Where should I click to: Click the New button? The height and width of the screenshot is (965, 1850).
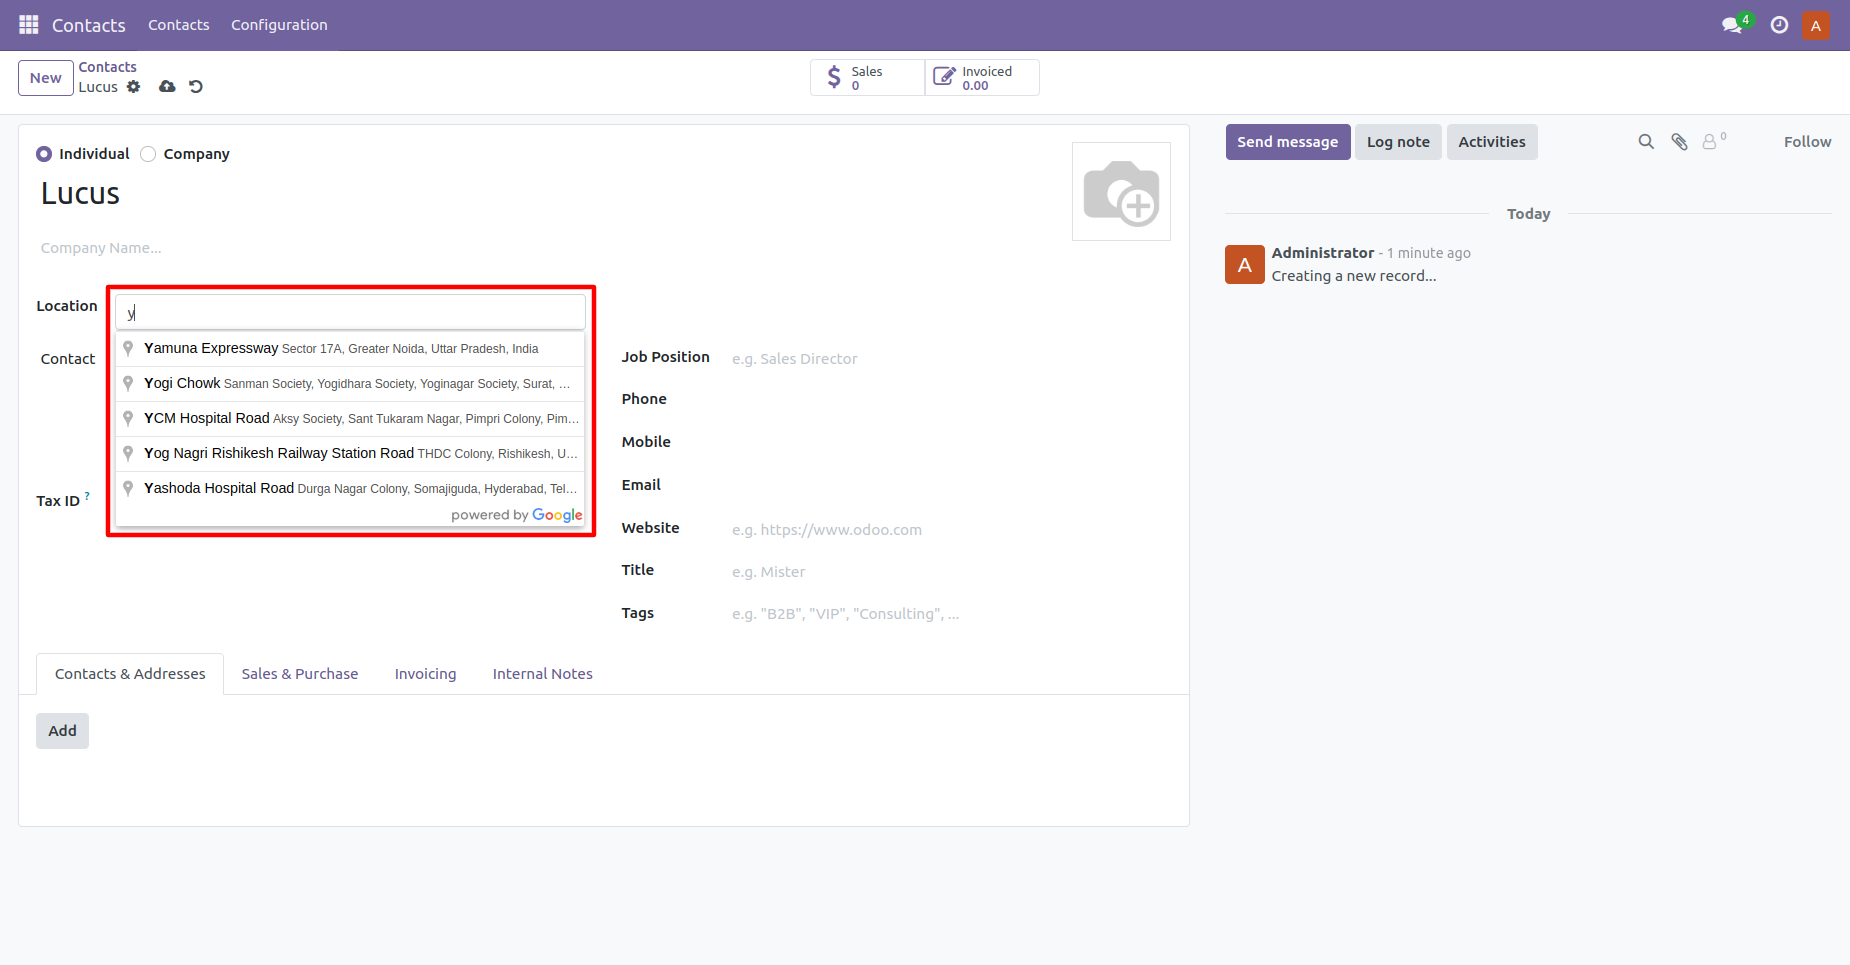pos(45,77)
